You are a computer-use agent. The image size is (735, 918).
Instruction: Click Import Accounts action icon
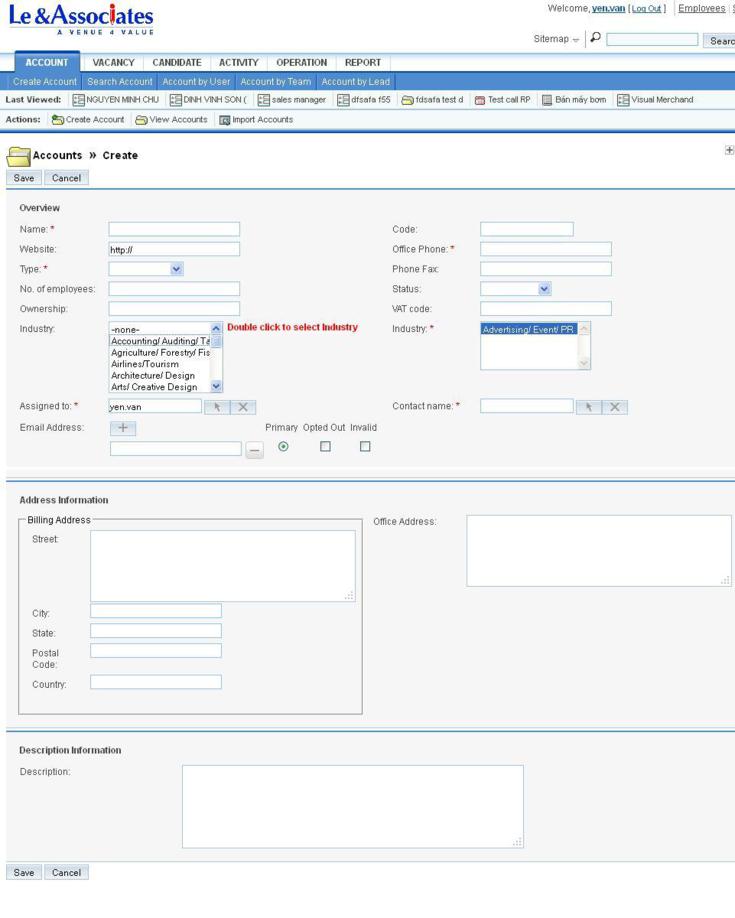coord(224,120)
